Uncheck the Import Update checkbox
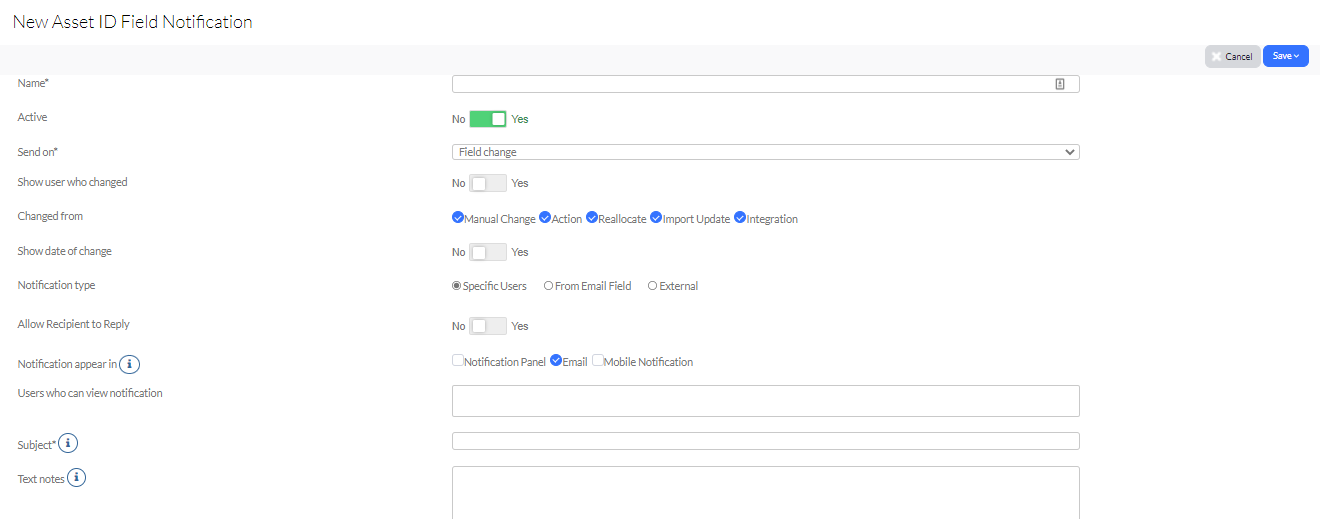1320x519 pixels. point(656,218)
